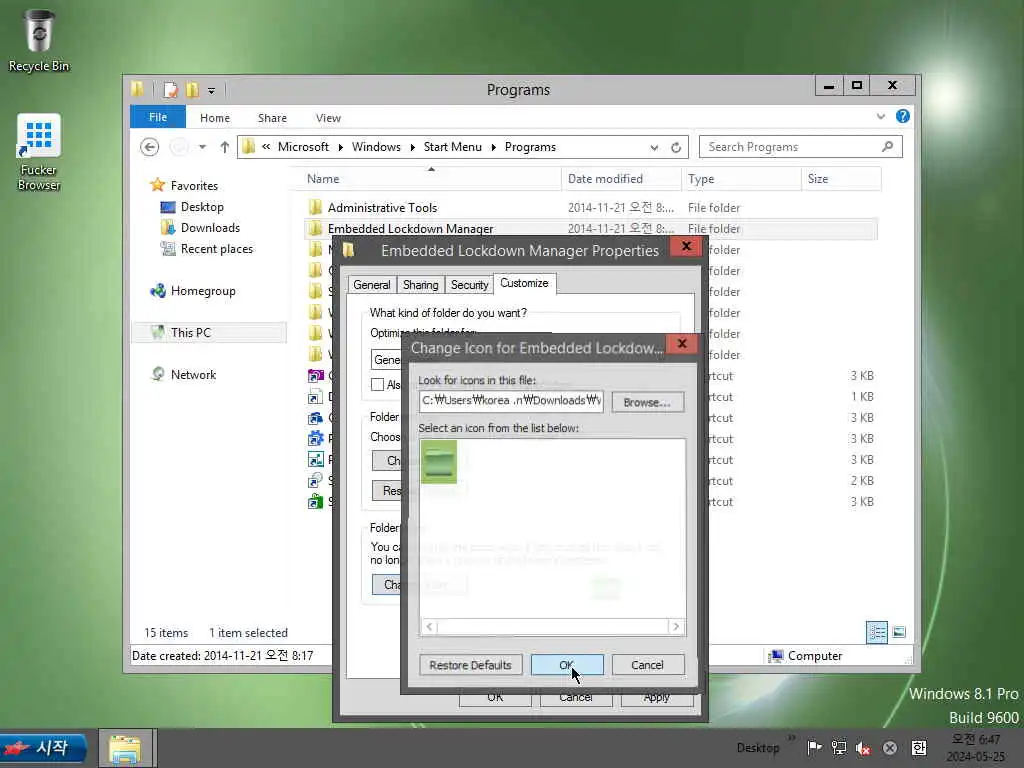The image size is (1024, 768).
Task: Open recent locations dropdown arrow
Action: (x=202, y=147)
